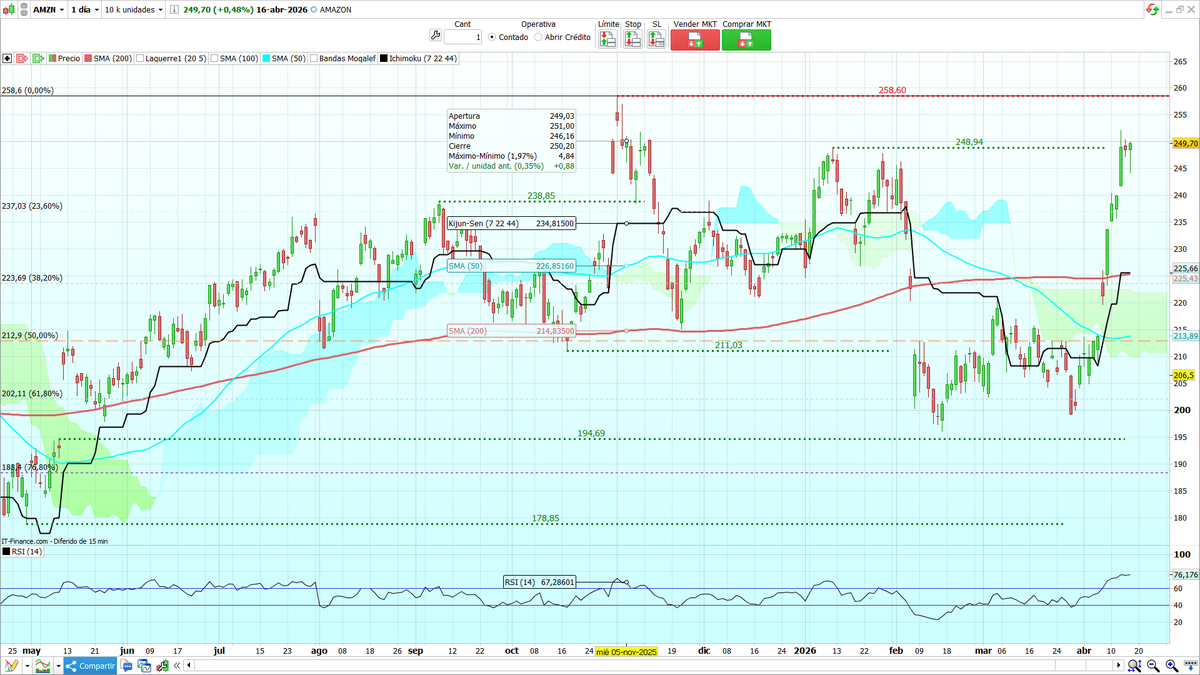The height and width of the screenshot is (675, 1200).
Task: Click the 76,176 RSI axis value tag
Action: [1185, 575]
